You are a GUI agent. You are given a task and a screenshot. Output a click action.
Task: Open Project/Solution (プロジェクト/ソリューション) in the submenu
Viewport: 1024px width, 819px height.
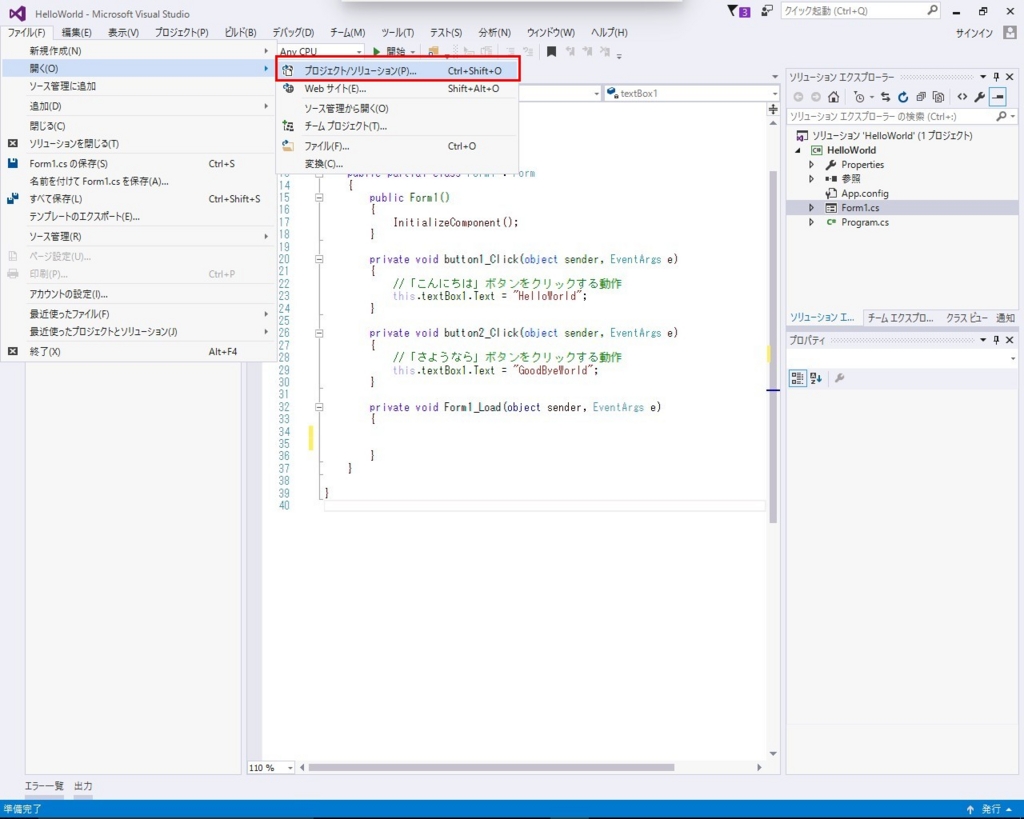click(398, 71)
